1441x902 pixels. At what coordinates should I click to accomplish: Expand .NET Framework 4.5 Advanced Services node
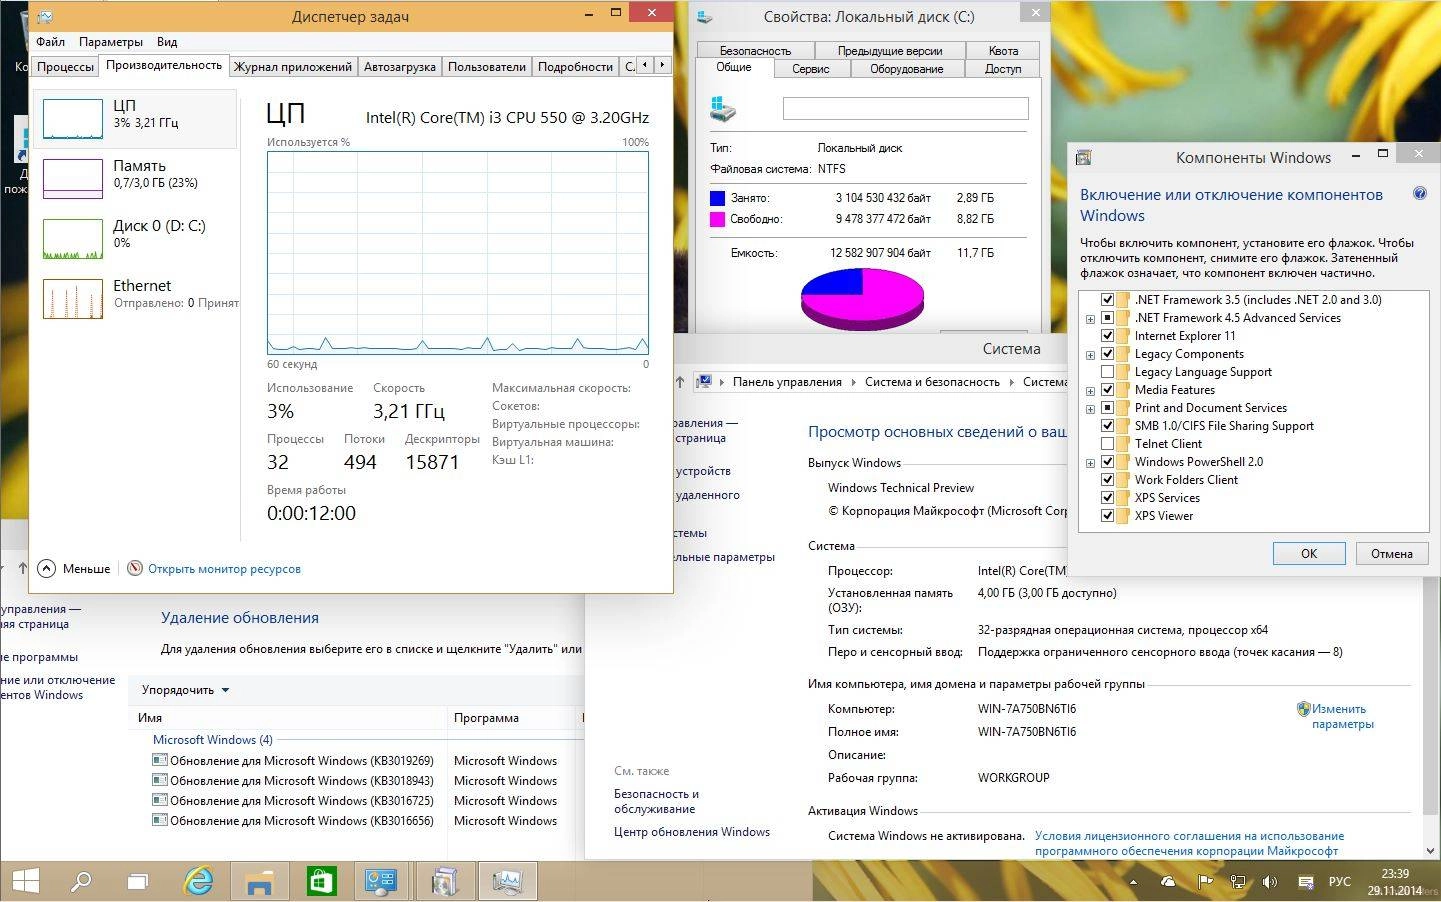[1090, 319]
